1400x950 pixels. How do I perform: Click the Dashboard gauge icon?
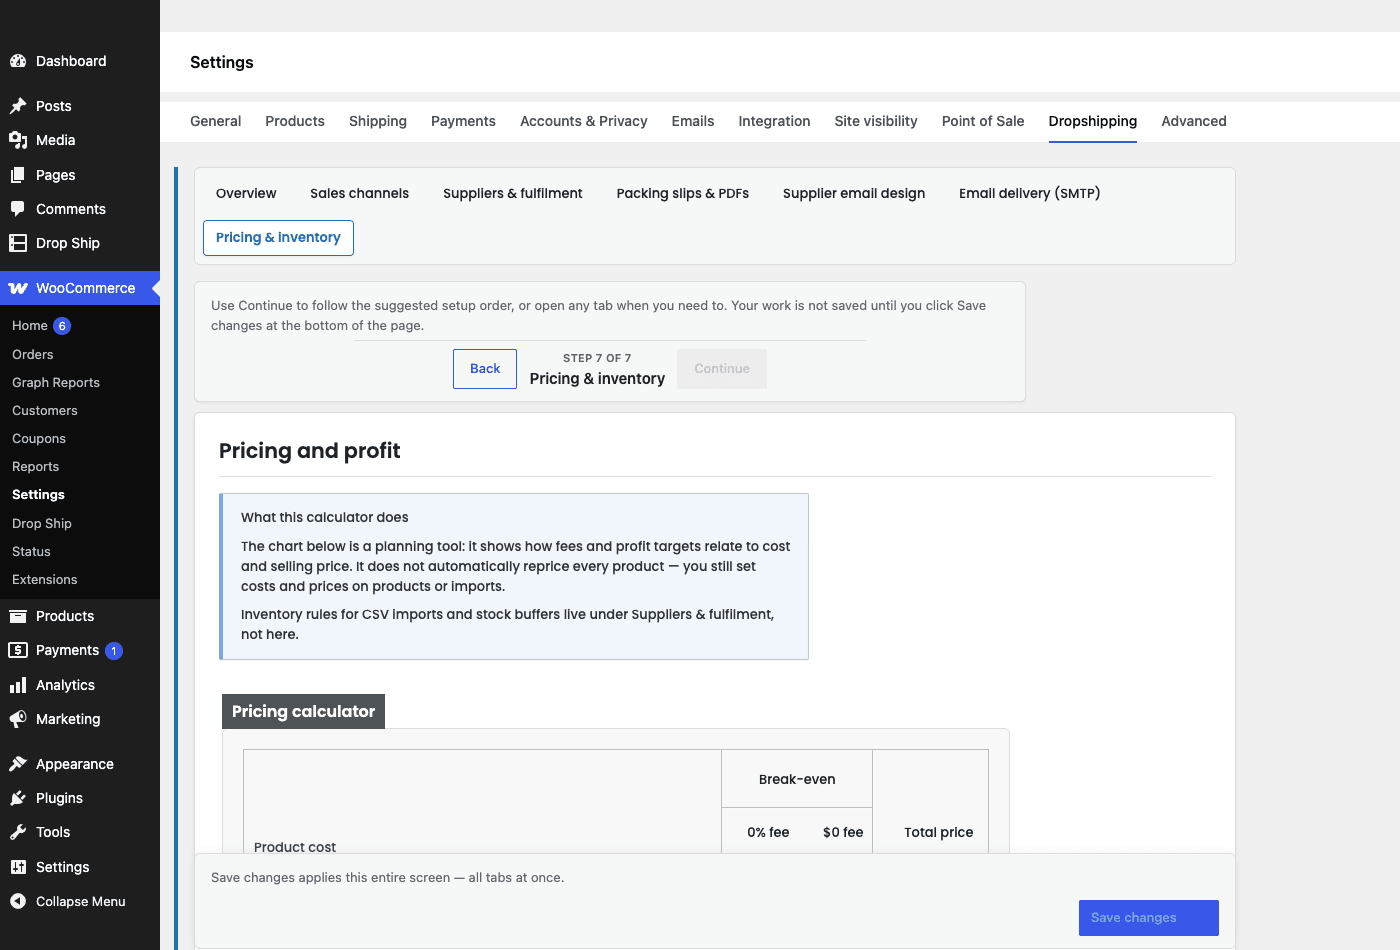point(18,61)
